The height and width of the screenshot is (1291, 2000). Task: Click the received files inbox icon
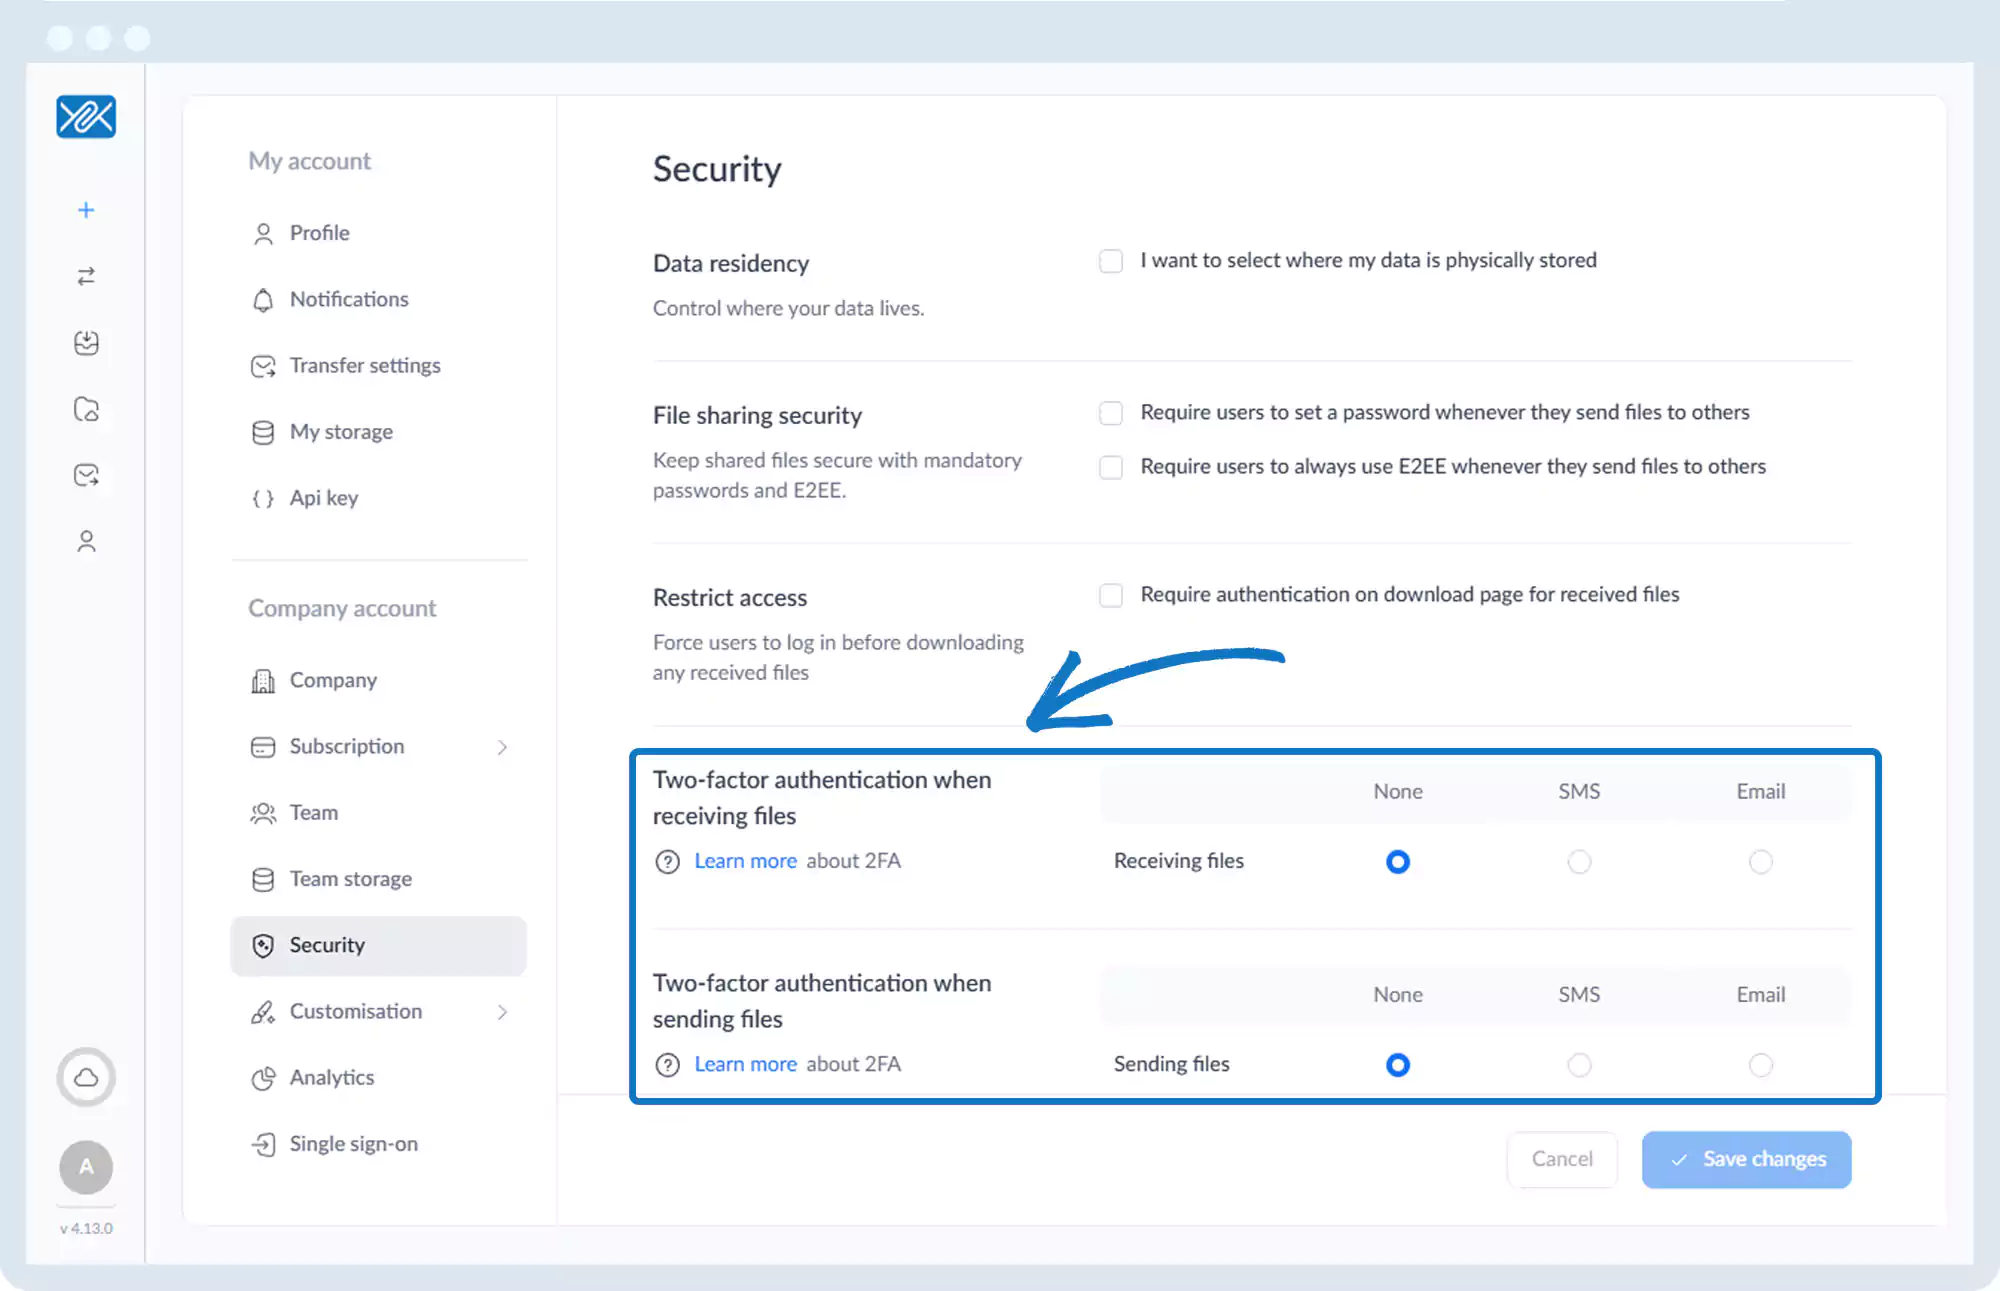coord(86,343)
